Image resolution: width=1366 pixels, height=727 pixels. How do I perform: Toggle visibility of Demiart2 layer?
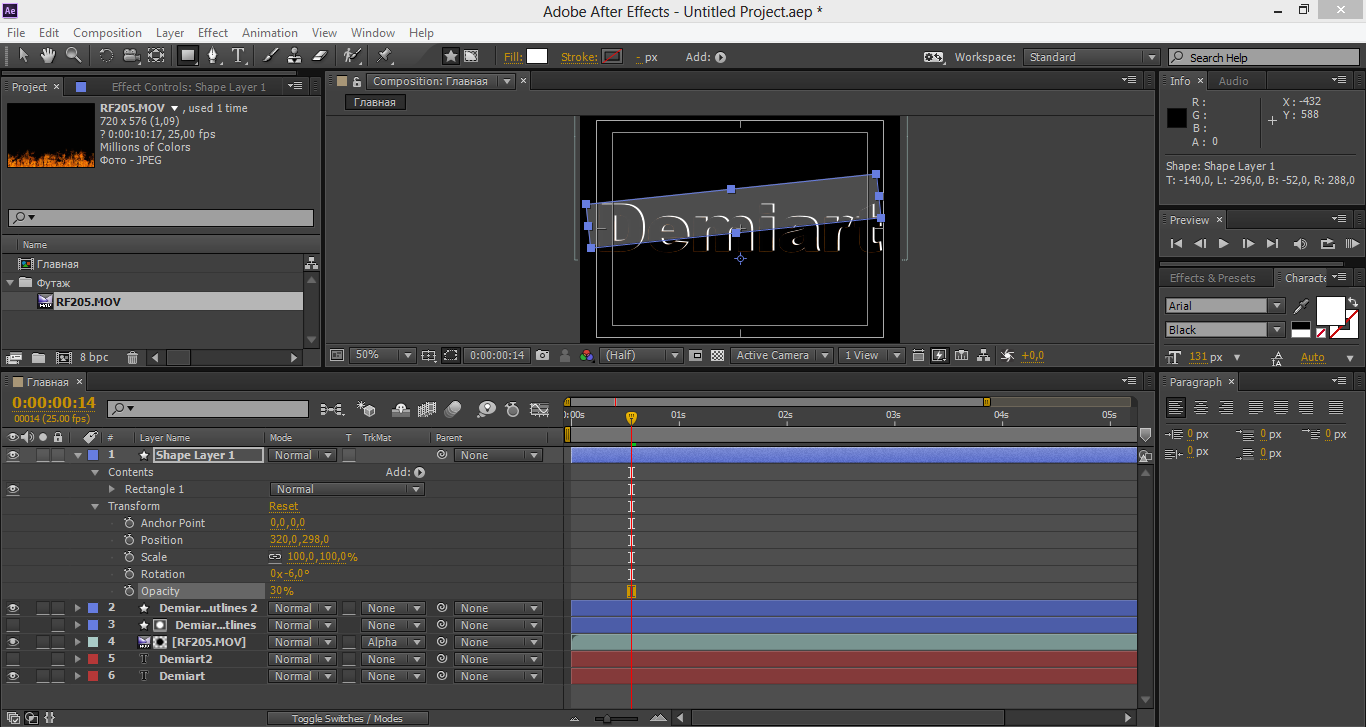[13, 659]
